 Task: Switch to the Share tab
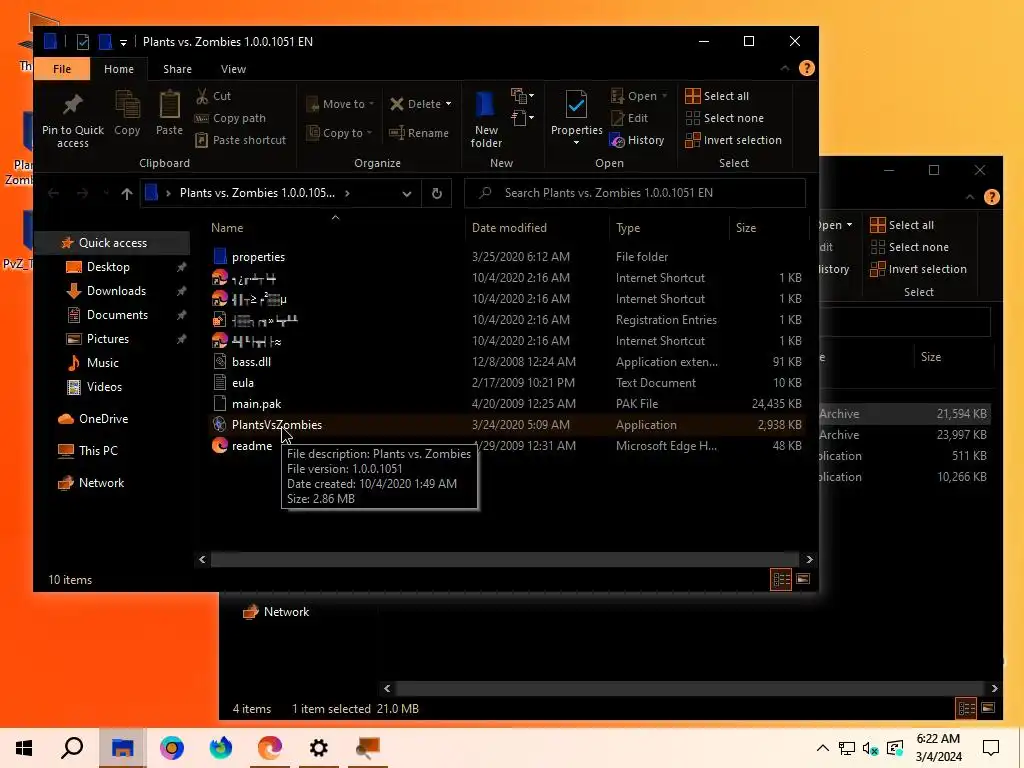click(178, 69)
